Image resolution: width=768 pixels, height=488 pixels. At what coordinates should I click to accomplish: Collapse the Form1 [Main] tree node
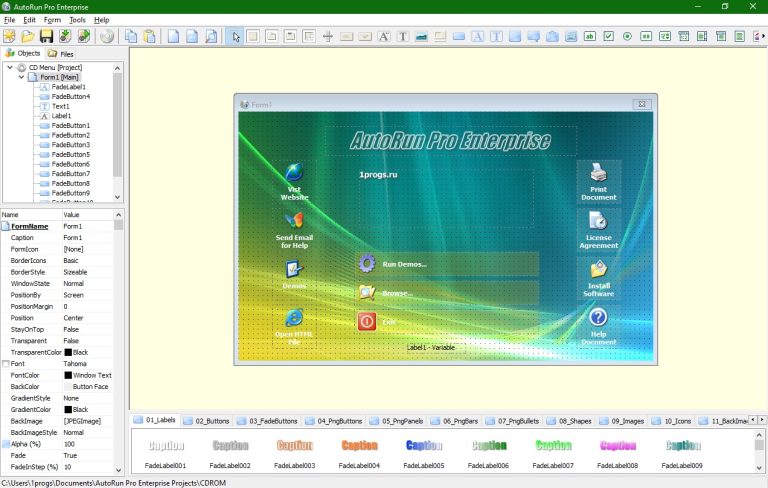[21, 77]
